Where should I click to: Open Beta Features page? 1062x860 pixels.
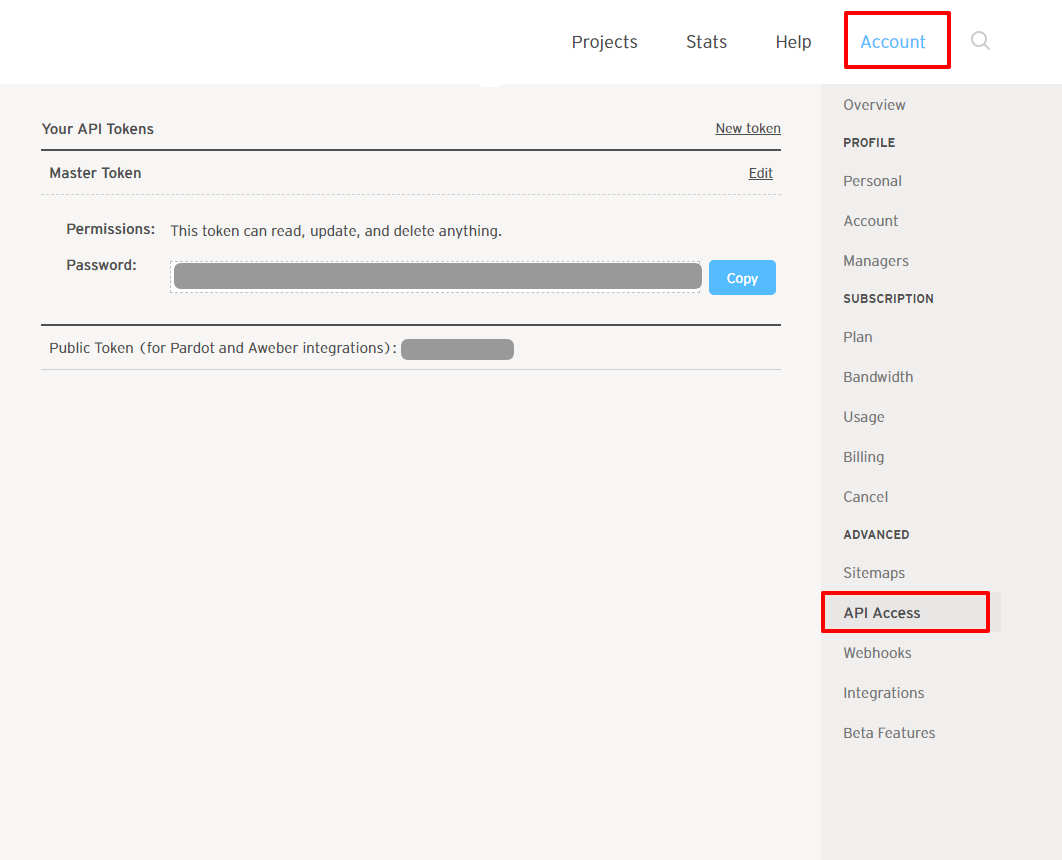(889, 733)
